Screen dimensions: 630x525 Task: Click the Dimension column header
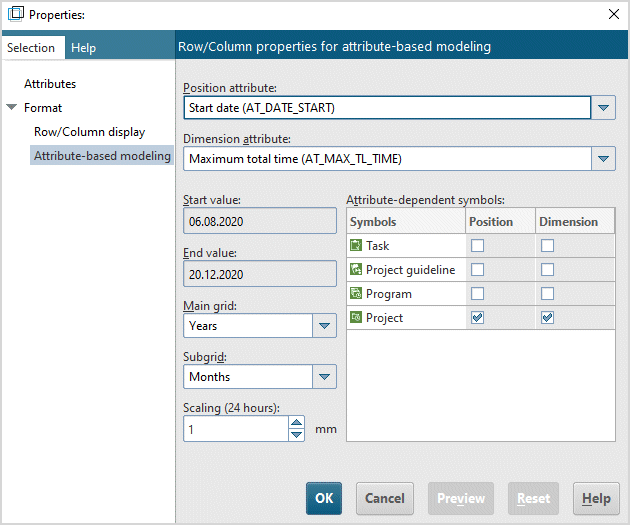[x=575, y=221]
